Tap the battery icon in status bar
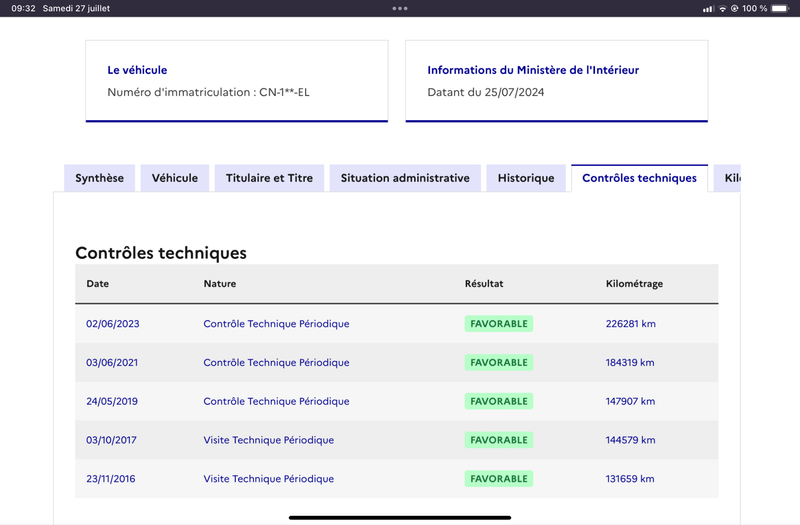 click(x=780, y=8)
